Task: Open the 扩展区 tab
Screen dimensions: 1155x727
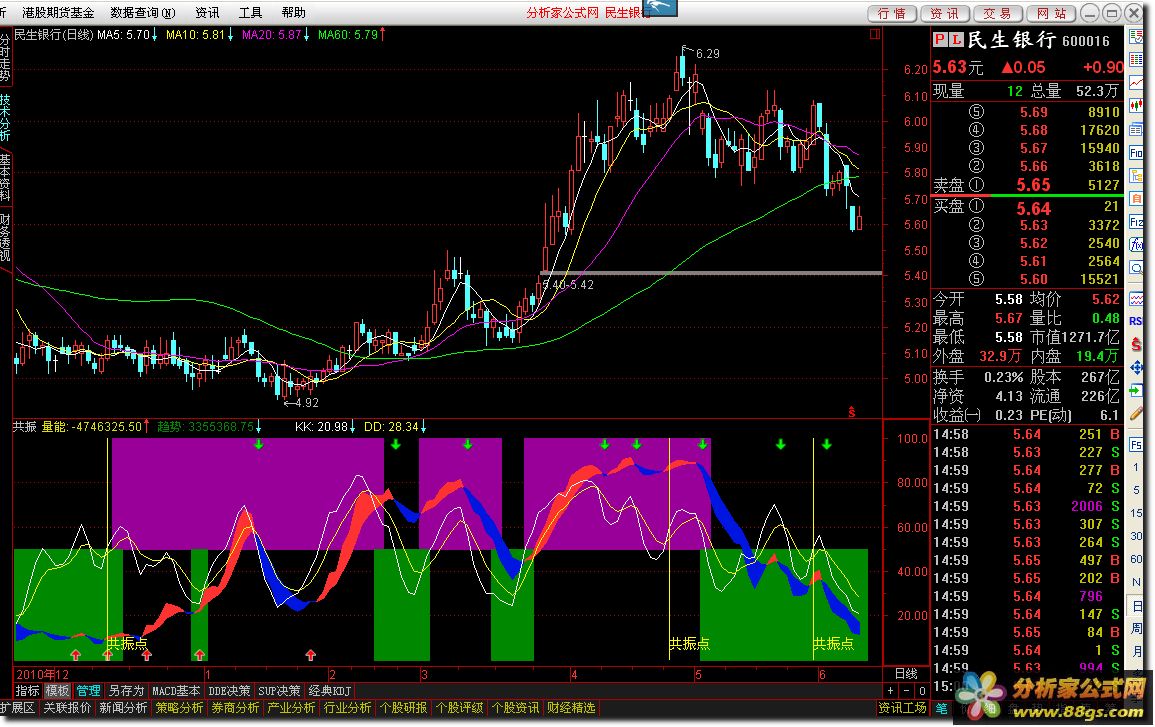Action: 18,708
